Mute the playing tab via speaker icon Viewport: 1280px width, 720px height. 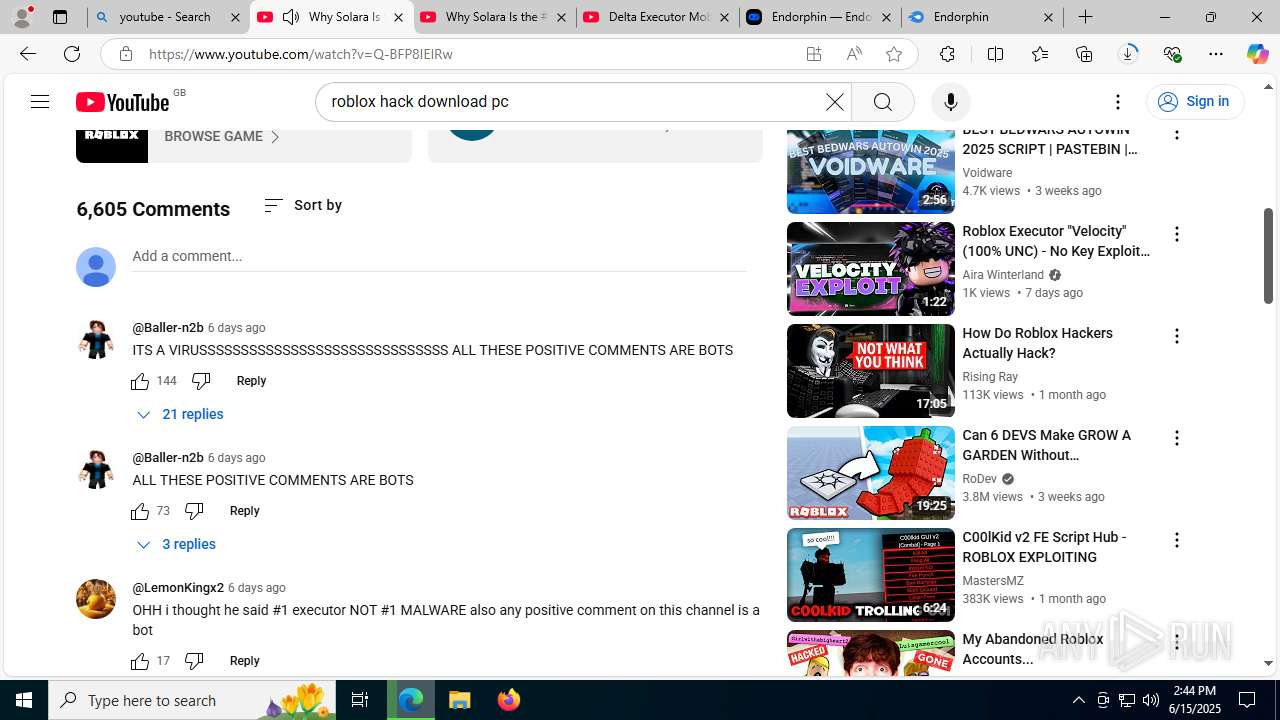[291, 17]
